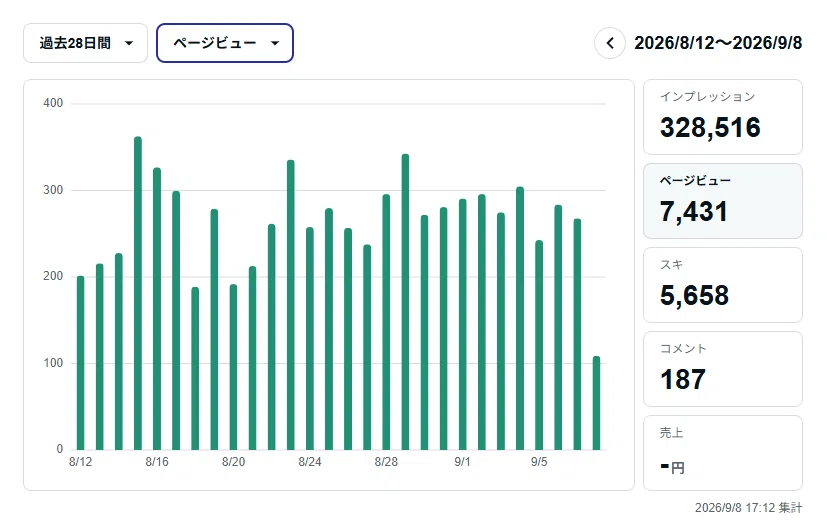The width and height of the screenshot is (827, 522).
Task: Click the 8/20 x-axis label
Action: click(x=233, y=462)
